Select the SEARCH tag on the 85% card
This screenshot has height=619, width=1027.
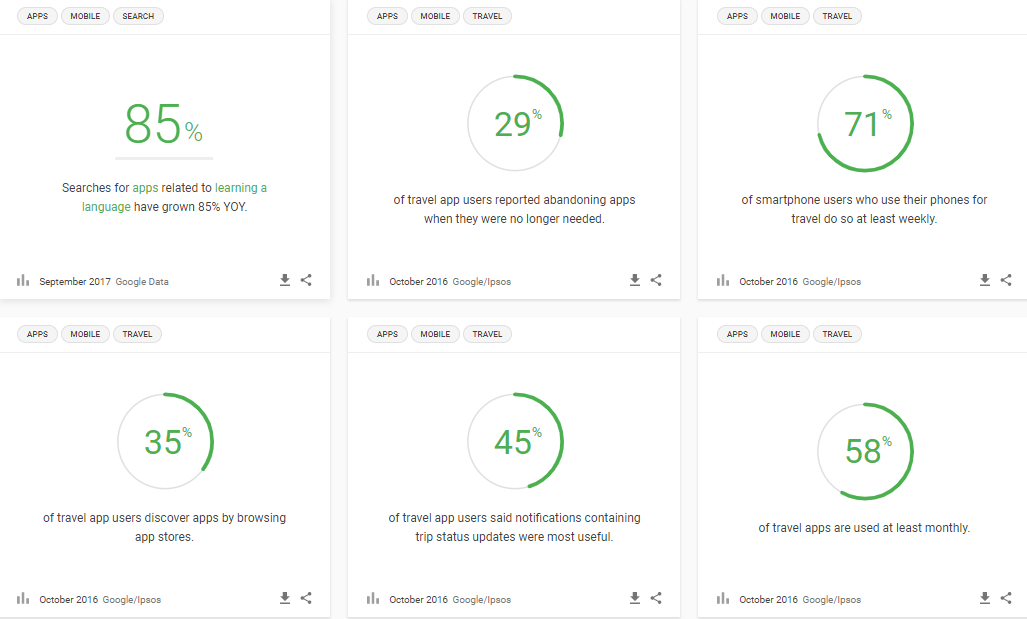(x=138, y=16)
